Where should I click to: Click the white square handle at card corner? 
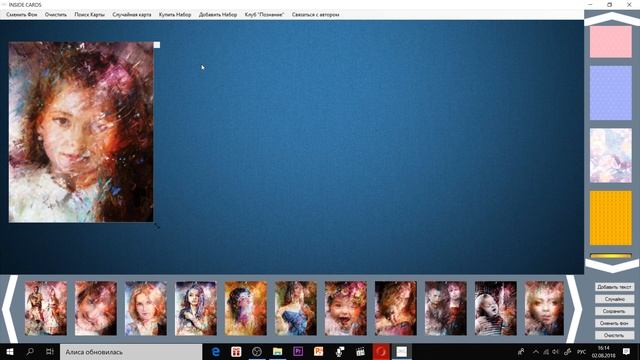click(157, 45)
